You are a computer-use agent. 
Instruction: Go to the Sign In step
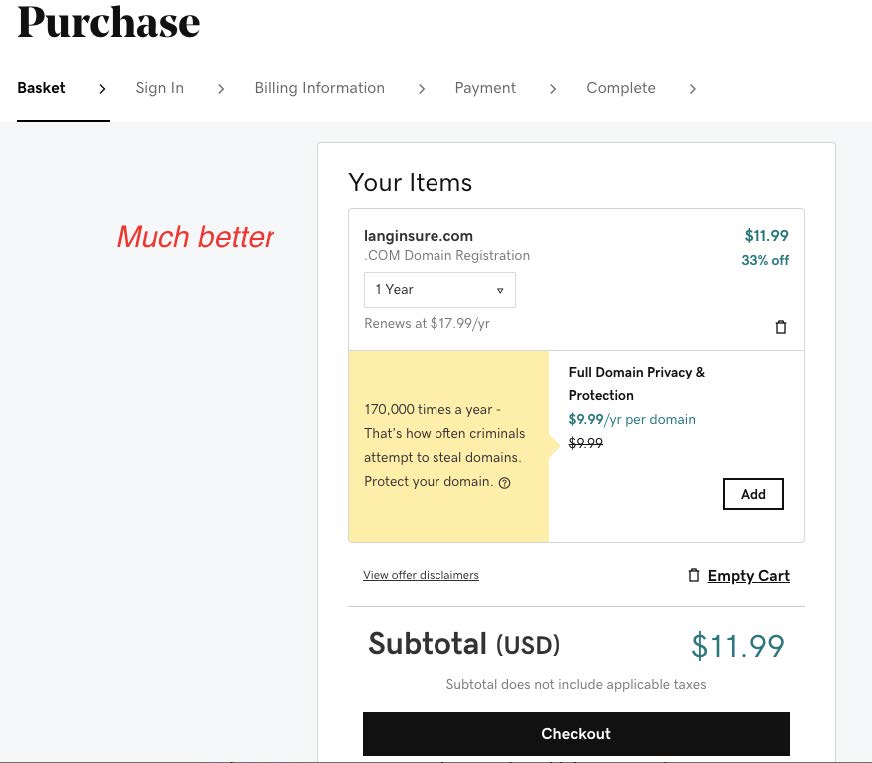[160, 88]
